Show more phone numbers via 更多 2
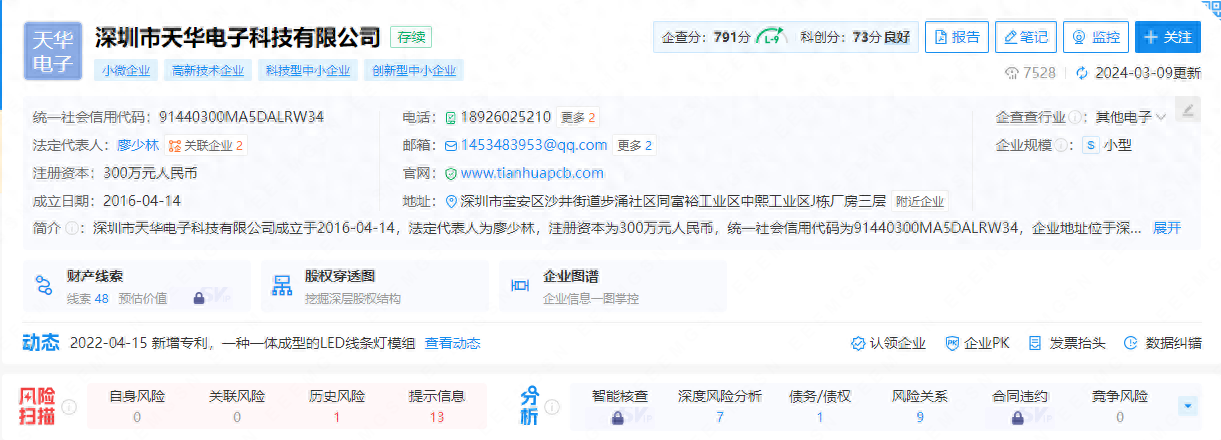 coord(577,117)
